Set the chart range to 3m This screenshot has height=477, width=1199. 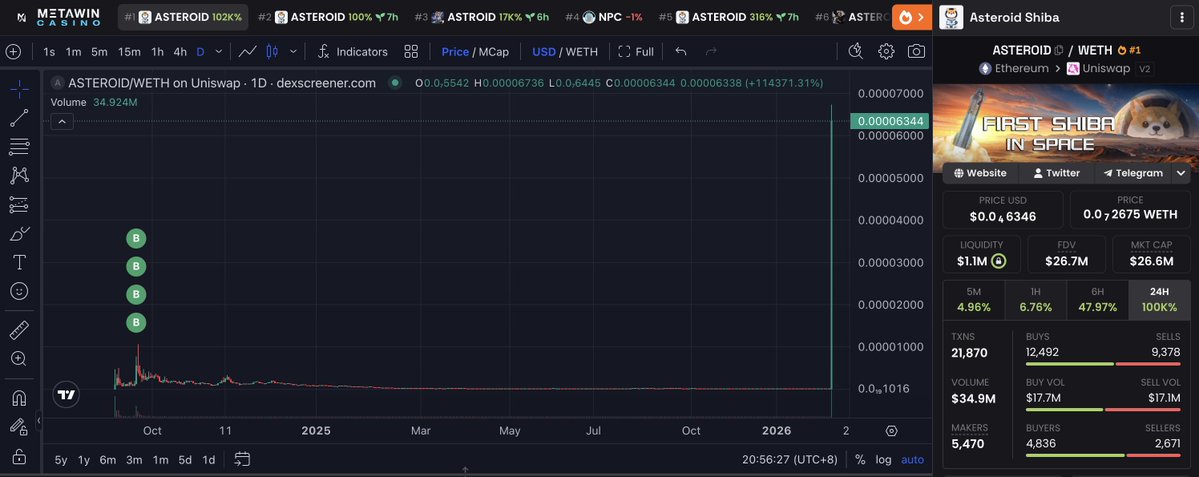(134, 459)
